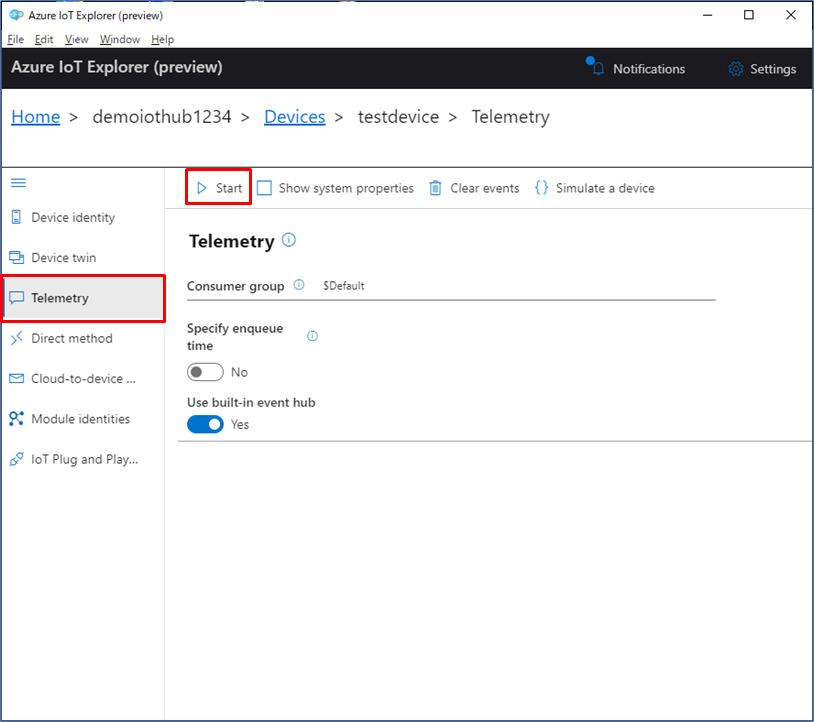The image size is (814, 722).
Task: Open the View menu
Action: (76, 39)
